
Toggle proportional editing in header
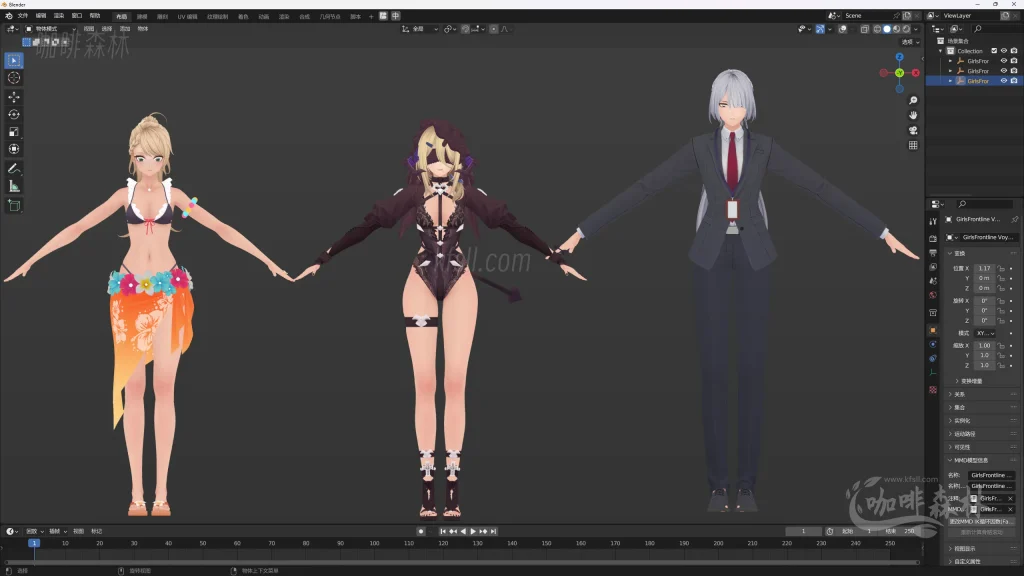click(x=494, y=29)
